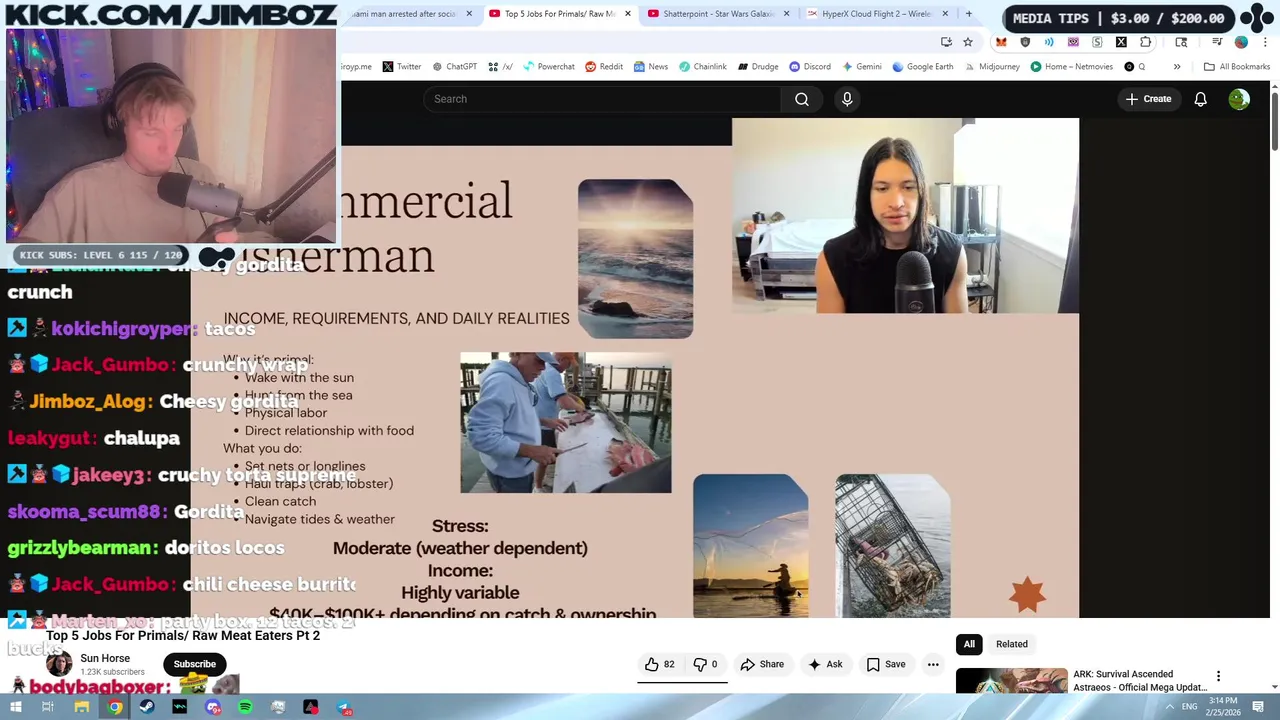The width and height of the screenshot is (1280, 720).
Task: Open the Gemini bookmark
Action: point(861,67)
